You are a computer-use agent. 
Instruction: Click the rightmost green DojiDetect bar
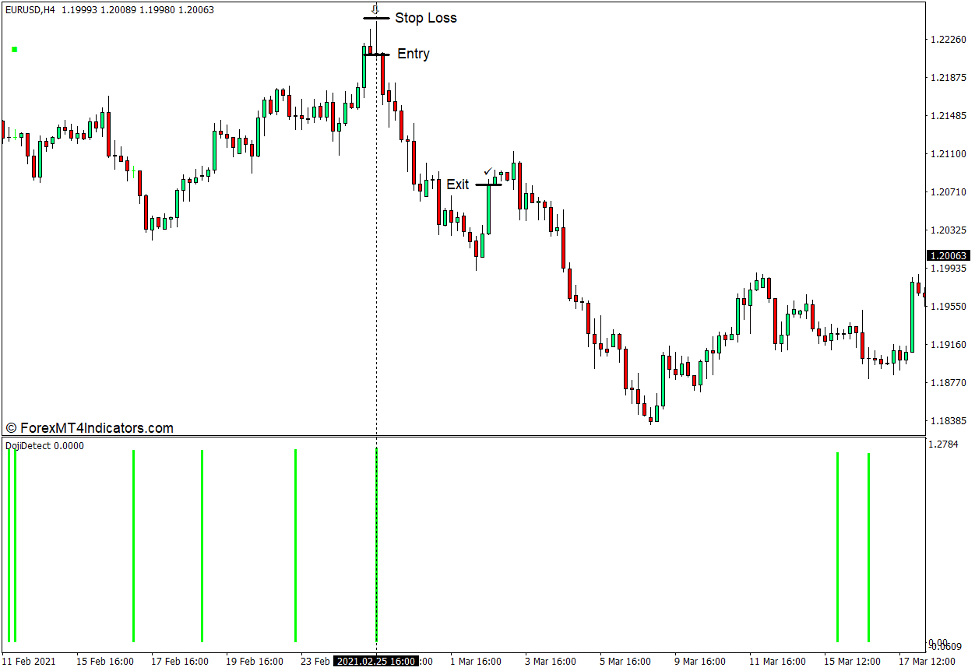(868, 546)
